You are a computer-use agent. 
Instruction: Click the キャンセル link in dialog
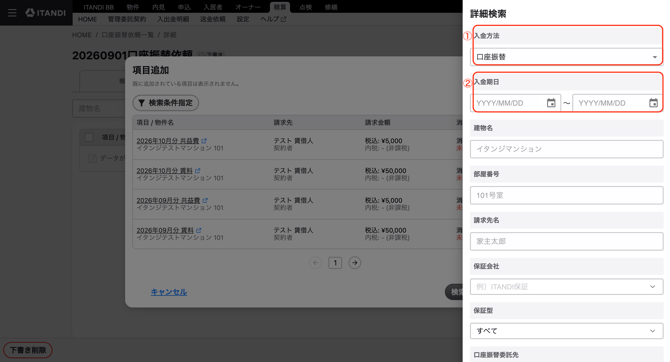click(x=169, y=292)
